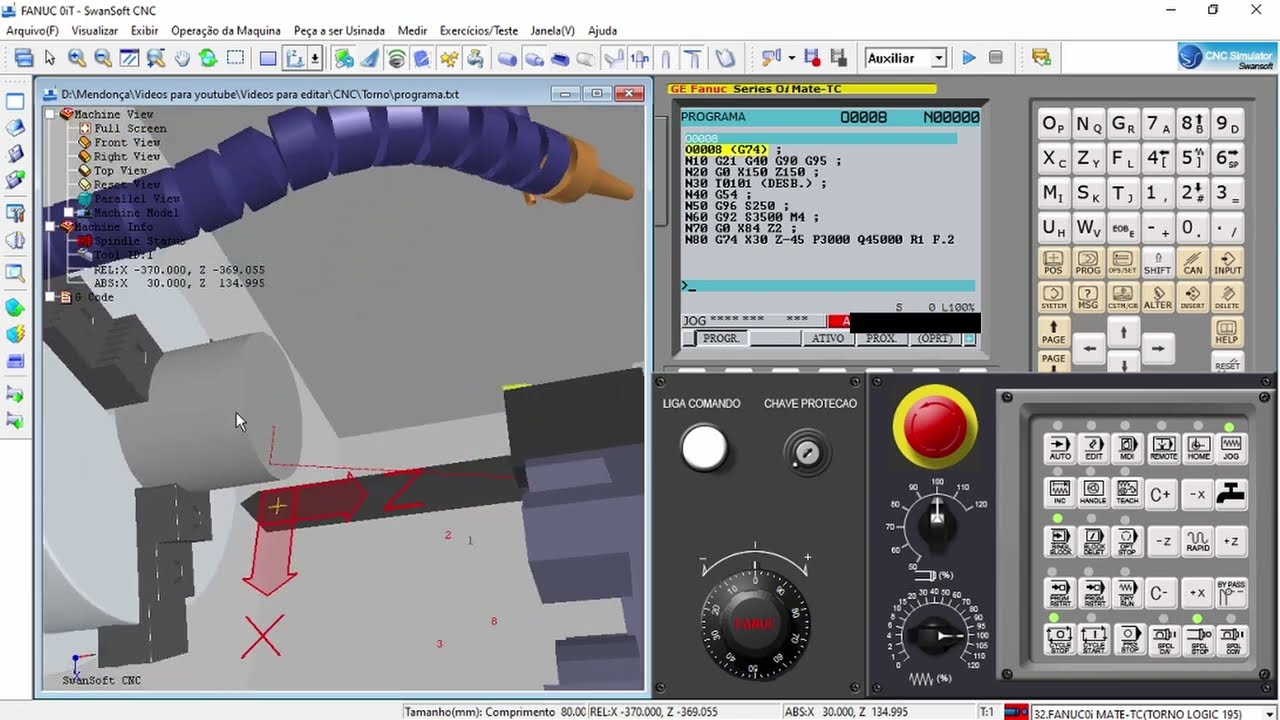Image resolution: width=1280 pixels, height=720 pixels.
Task: Open the Visualizar menu
Action: pyautogui.click(x=95, y=31)
